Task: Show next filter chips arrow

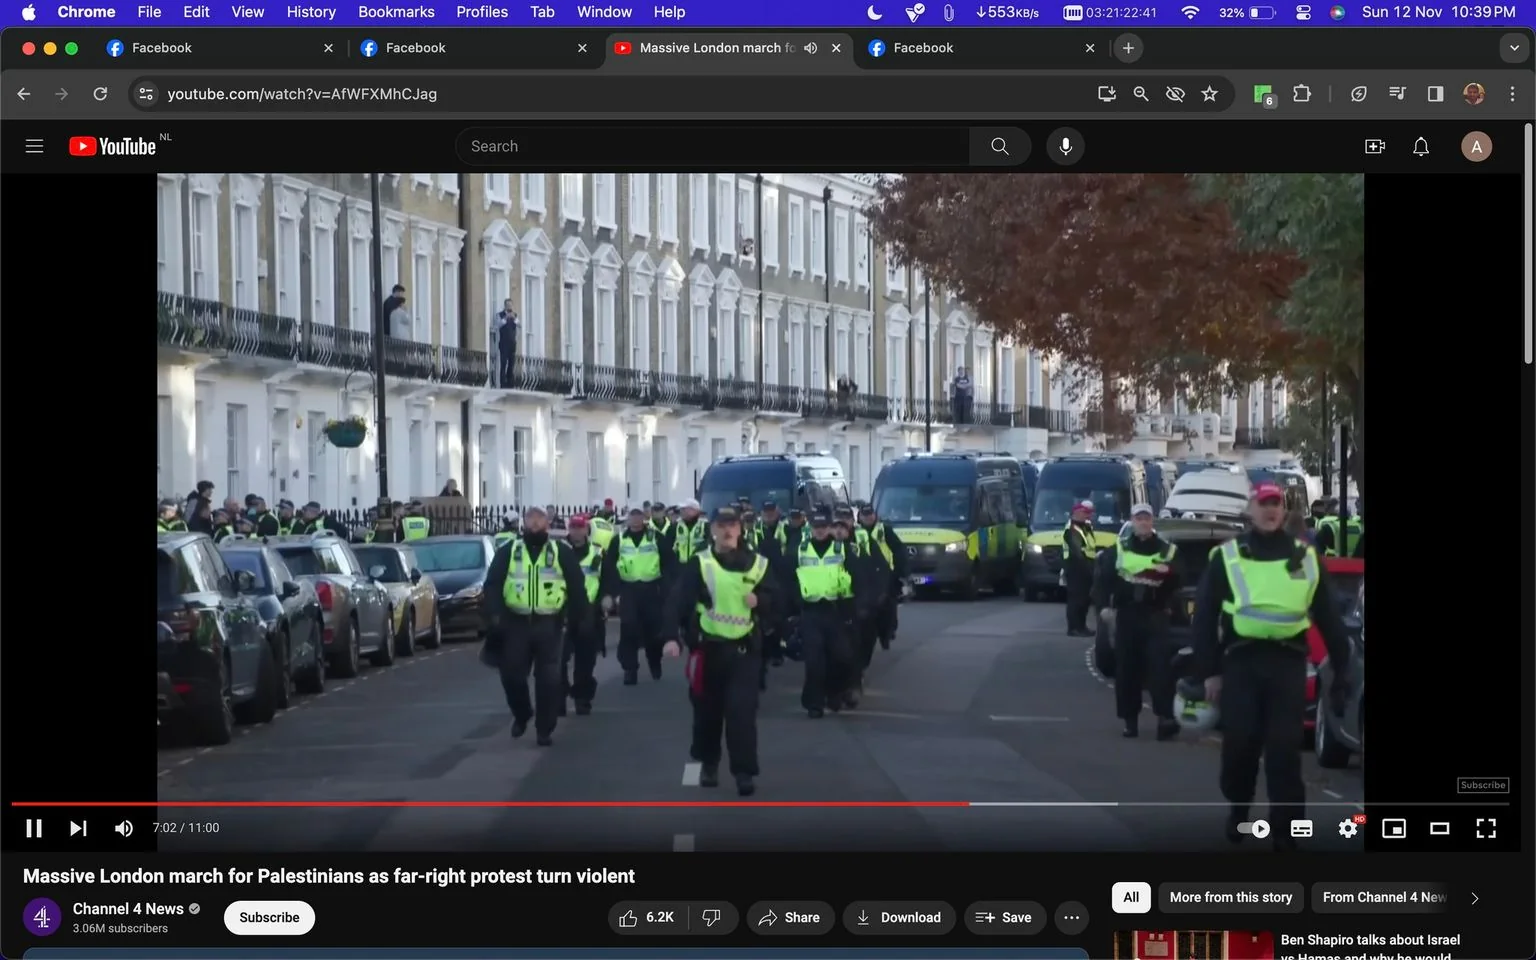Action: pyautogui.click(x=1475, y=898)
